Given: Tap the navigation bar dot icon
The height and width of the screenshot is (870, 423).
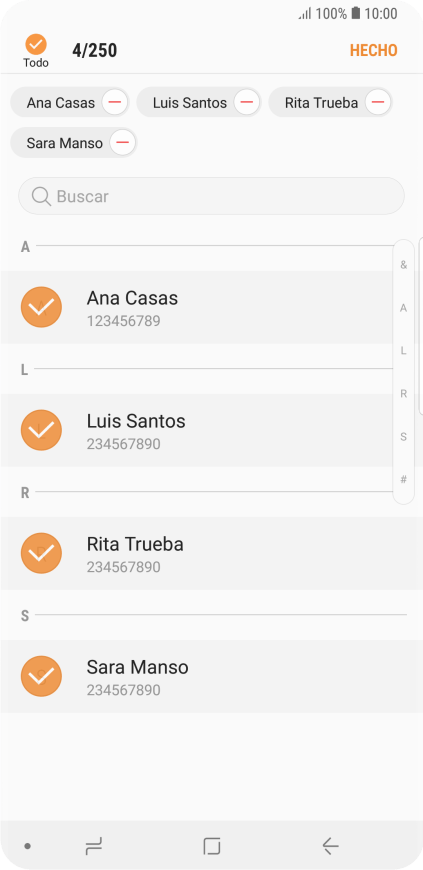Looking at the screenshot, I should pos(27,846).
